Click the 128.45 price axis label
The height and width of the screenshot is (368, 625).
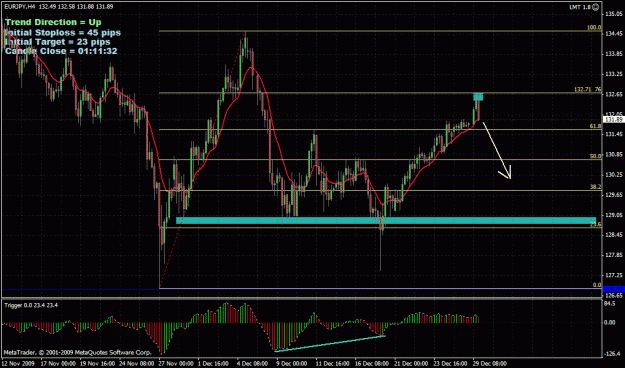point(614,235)
